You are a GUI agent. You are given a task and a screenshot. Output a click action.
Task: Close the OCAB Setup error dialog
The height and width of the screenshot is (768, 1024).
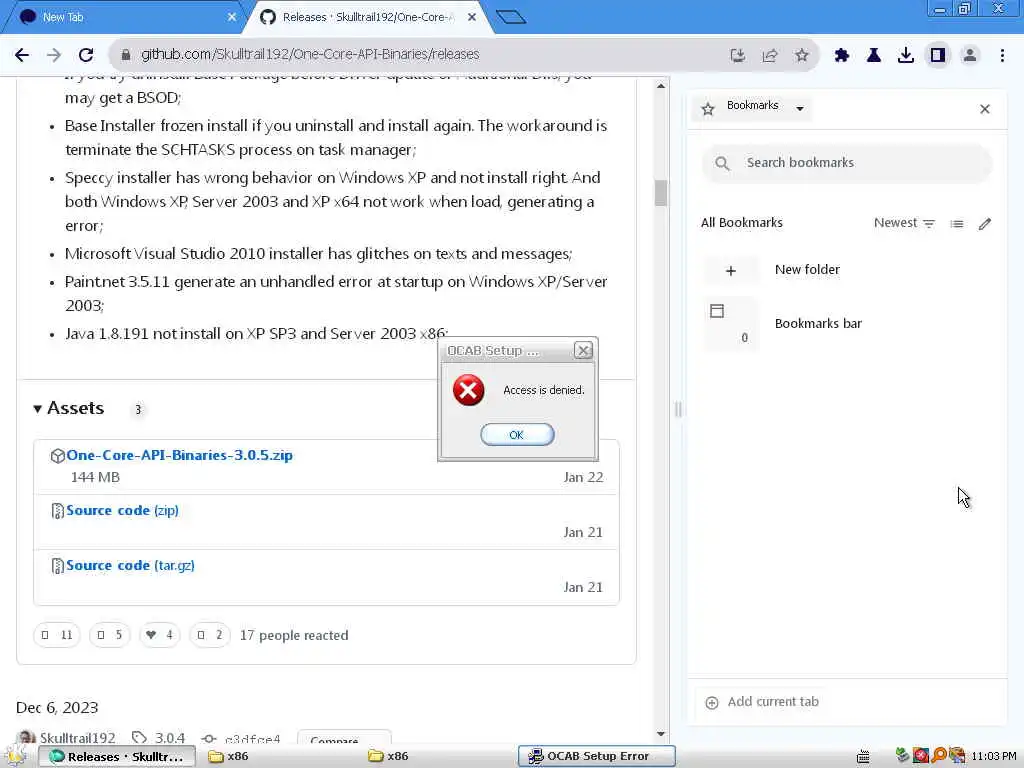click(583, 351)
